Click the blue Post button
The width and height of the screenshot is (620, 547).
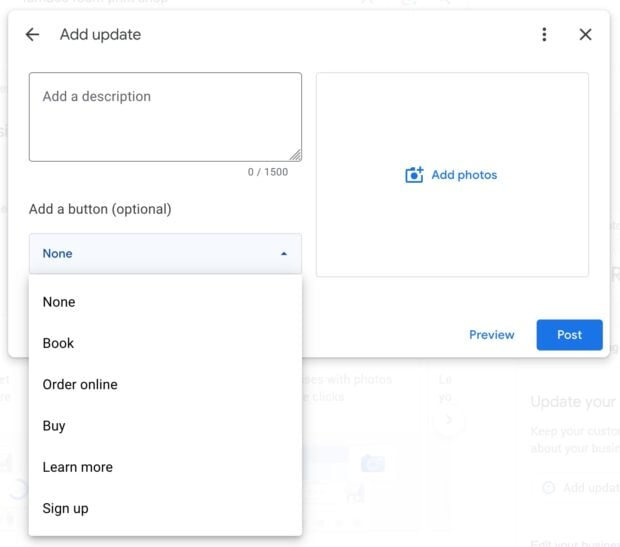[x=569, y=335]
